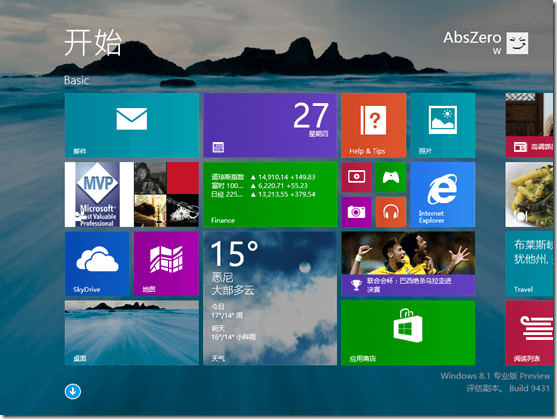Open the SkyDrive tile
The width and height of the screenshot is (557, 419).
[x=97, y=263]
